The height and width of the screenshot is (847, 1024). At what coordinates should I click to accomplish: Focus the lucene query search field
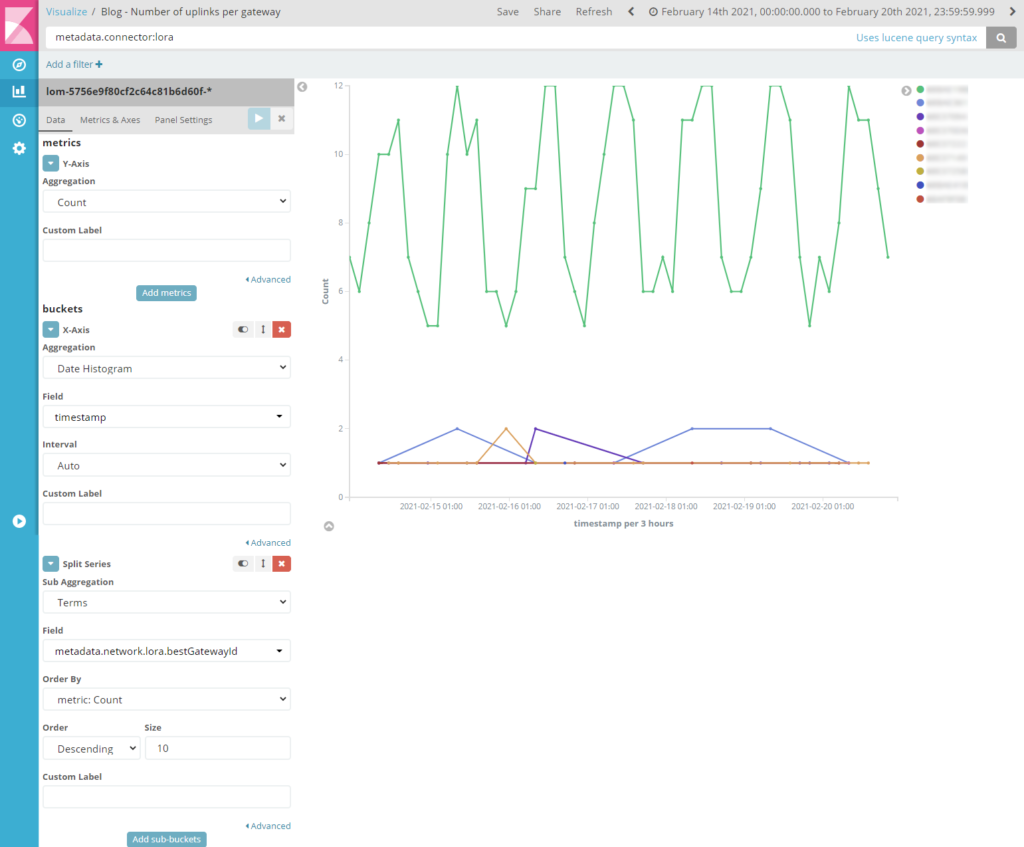click(x=451, y=37)
